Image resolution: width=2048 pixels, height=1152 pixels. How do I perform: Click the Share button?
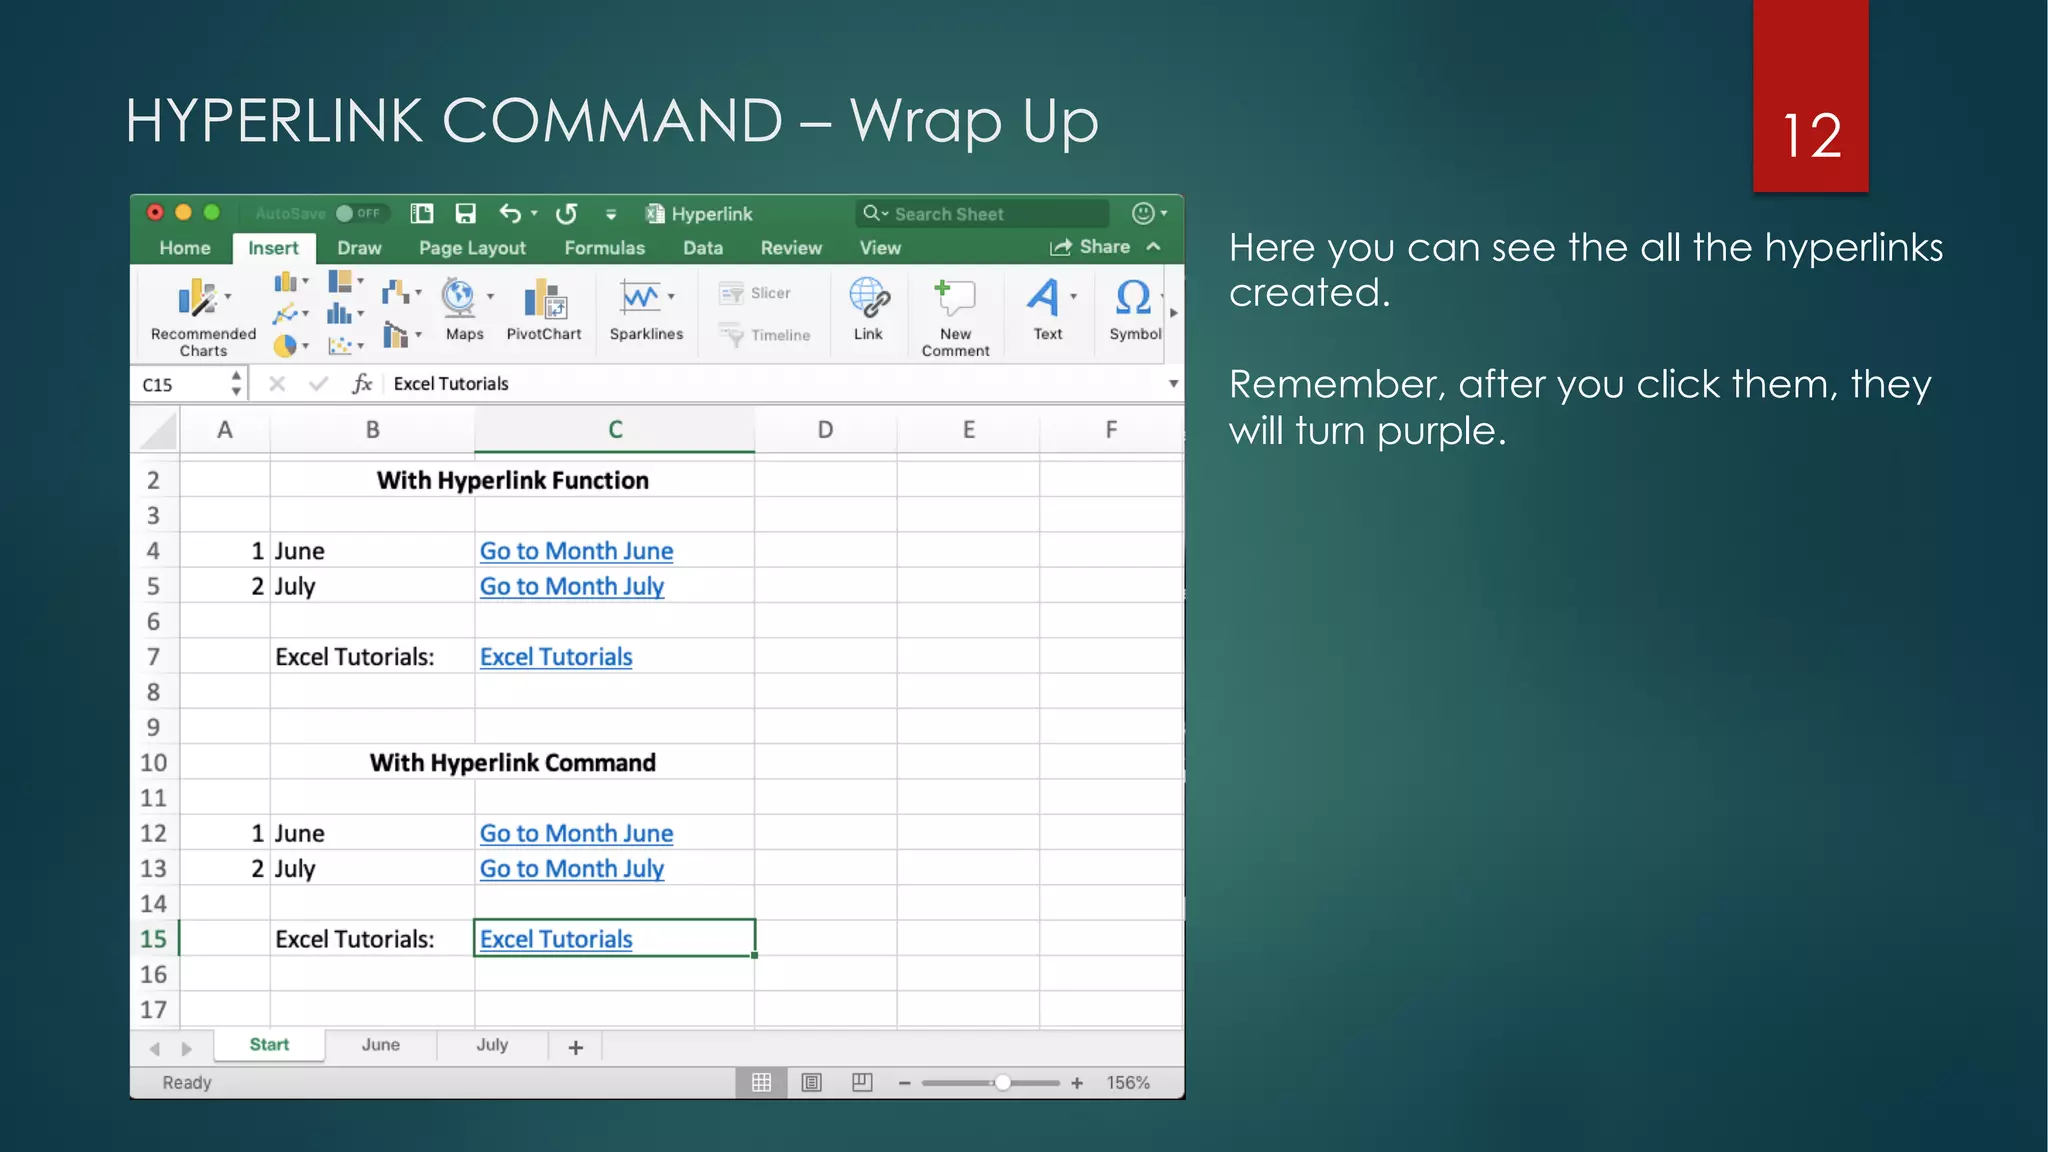1090,247
